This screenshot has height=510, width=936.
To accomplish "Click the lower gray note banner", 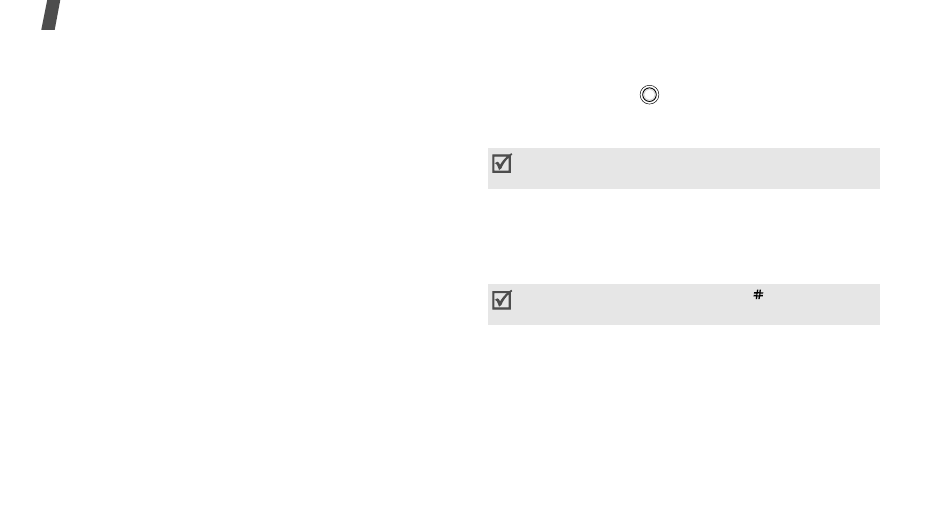I will point(684,304).
